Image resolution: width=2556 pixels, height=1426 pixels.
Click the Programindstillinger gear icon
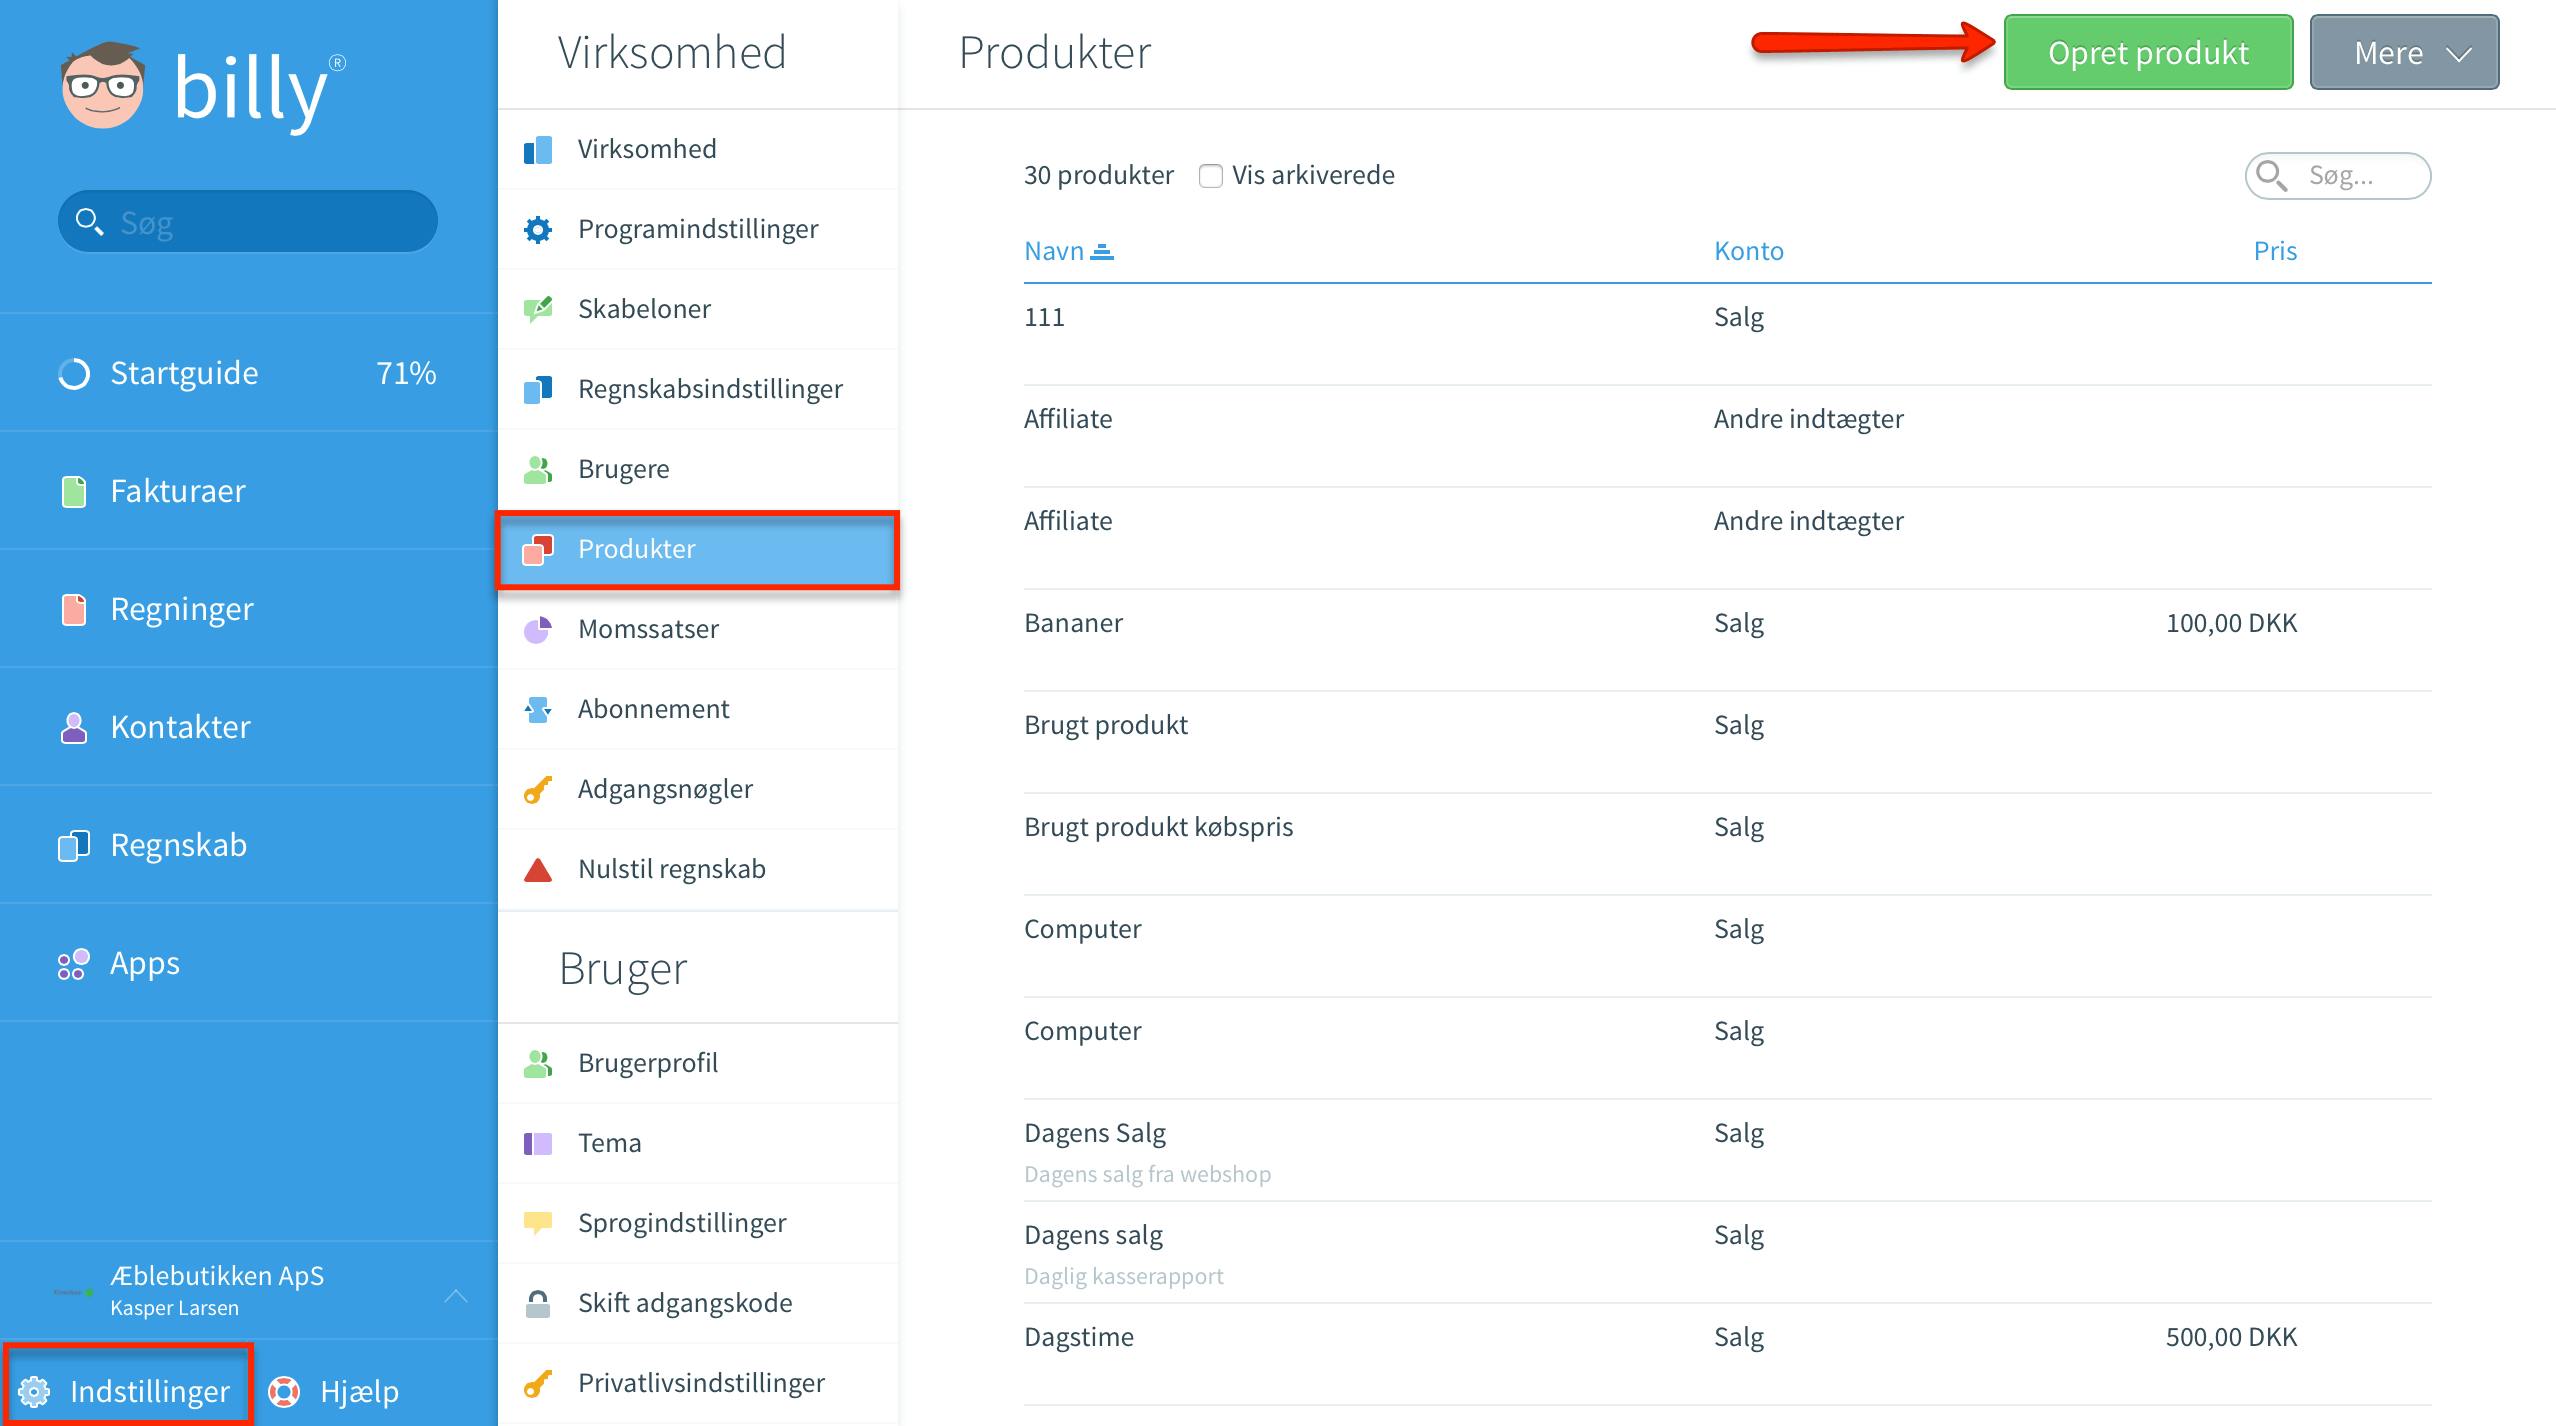[x=538, y=229]
